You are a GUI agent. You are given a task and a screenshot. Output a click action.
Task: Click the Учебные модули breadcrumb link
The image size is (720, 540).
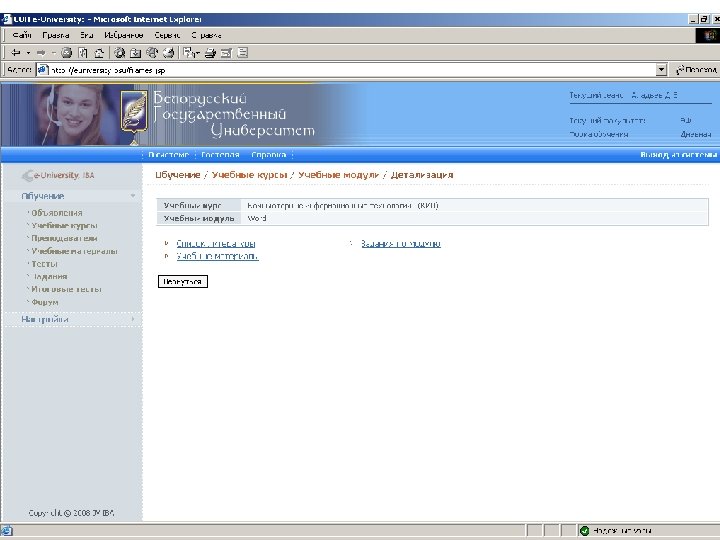[x=338, y=175]
